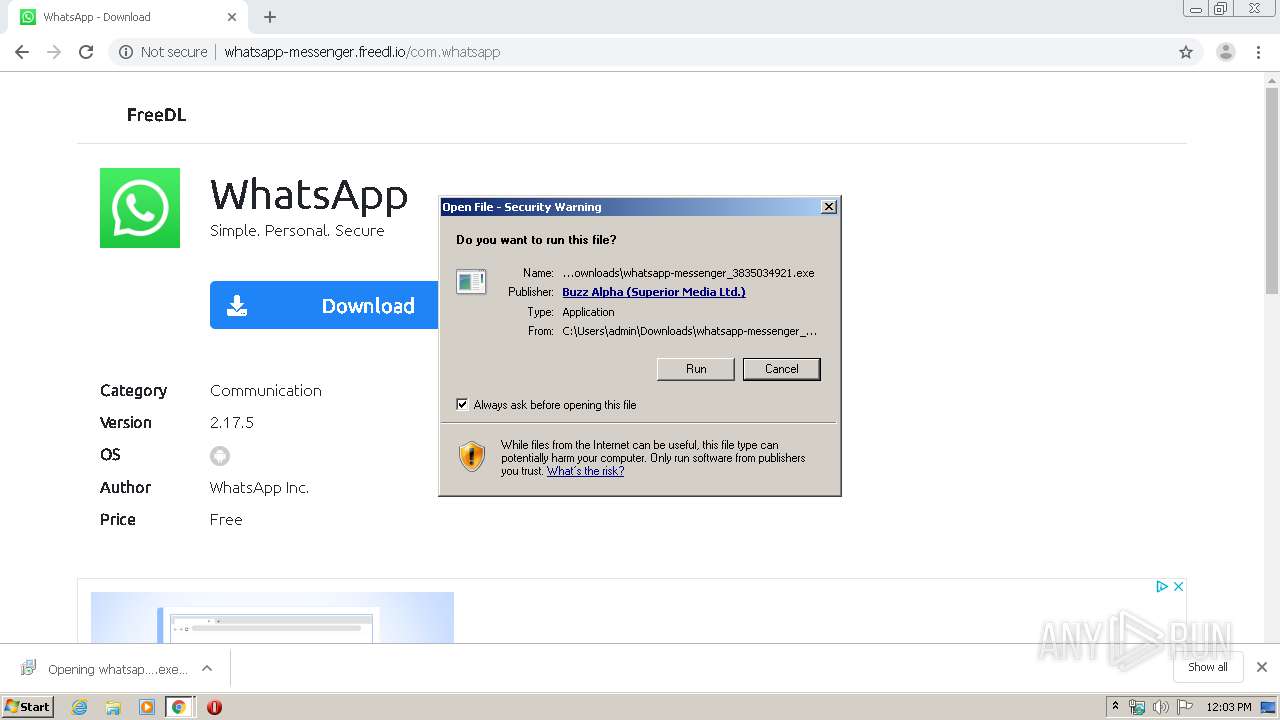This screenshot has width=1280, height=720.
Task: Close the WhatsApp - Download tab
Action: click(x=232, y=17)
